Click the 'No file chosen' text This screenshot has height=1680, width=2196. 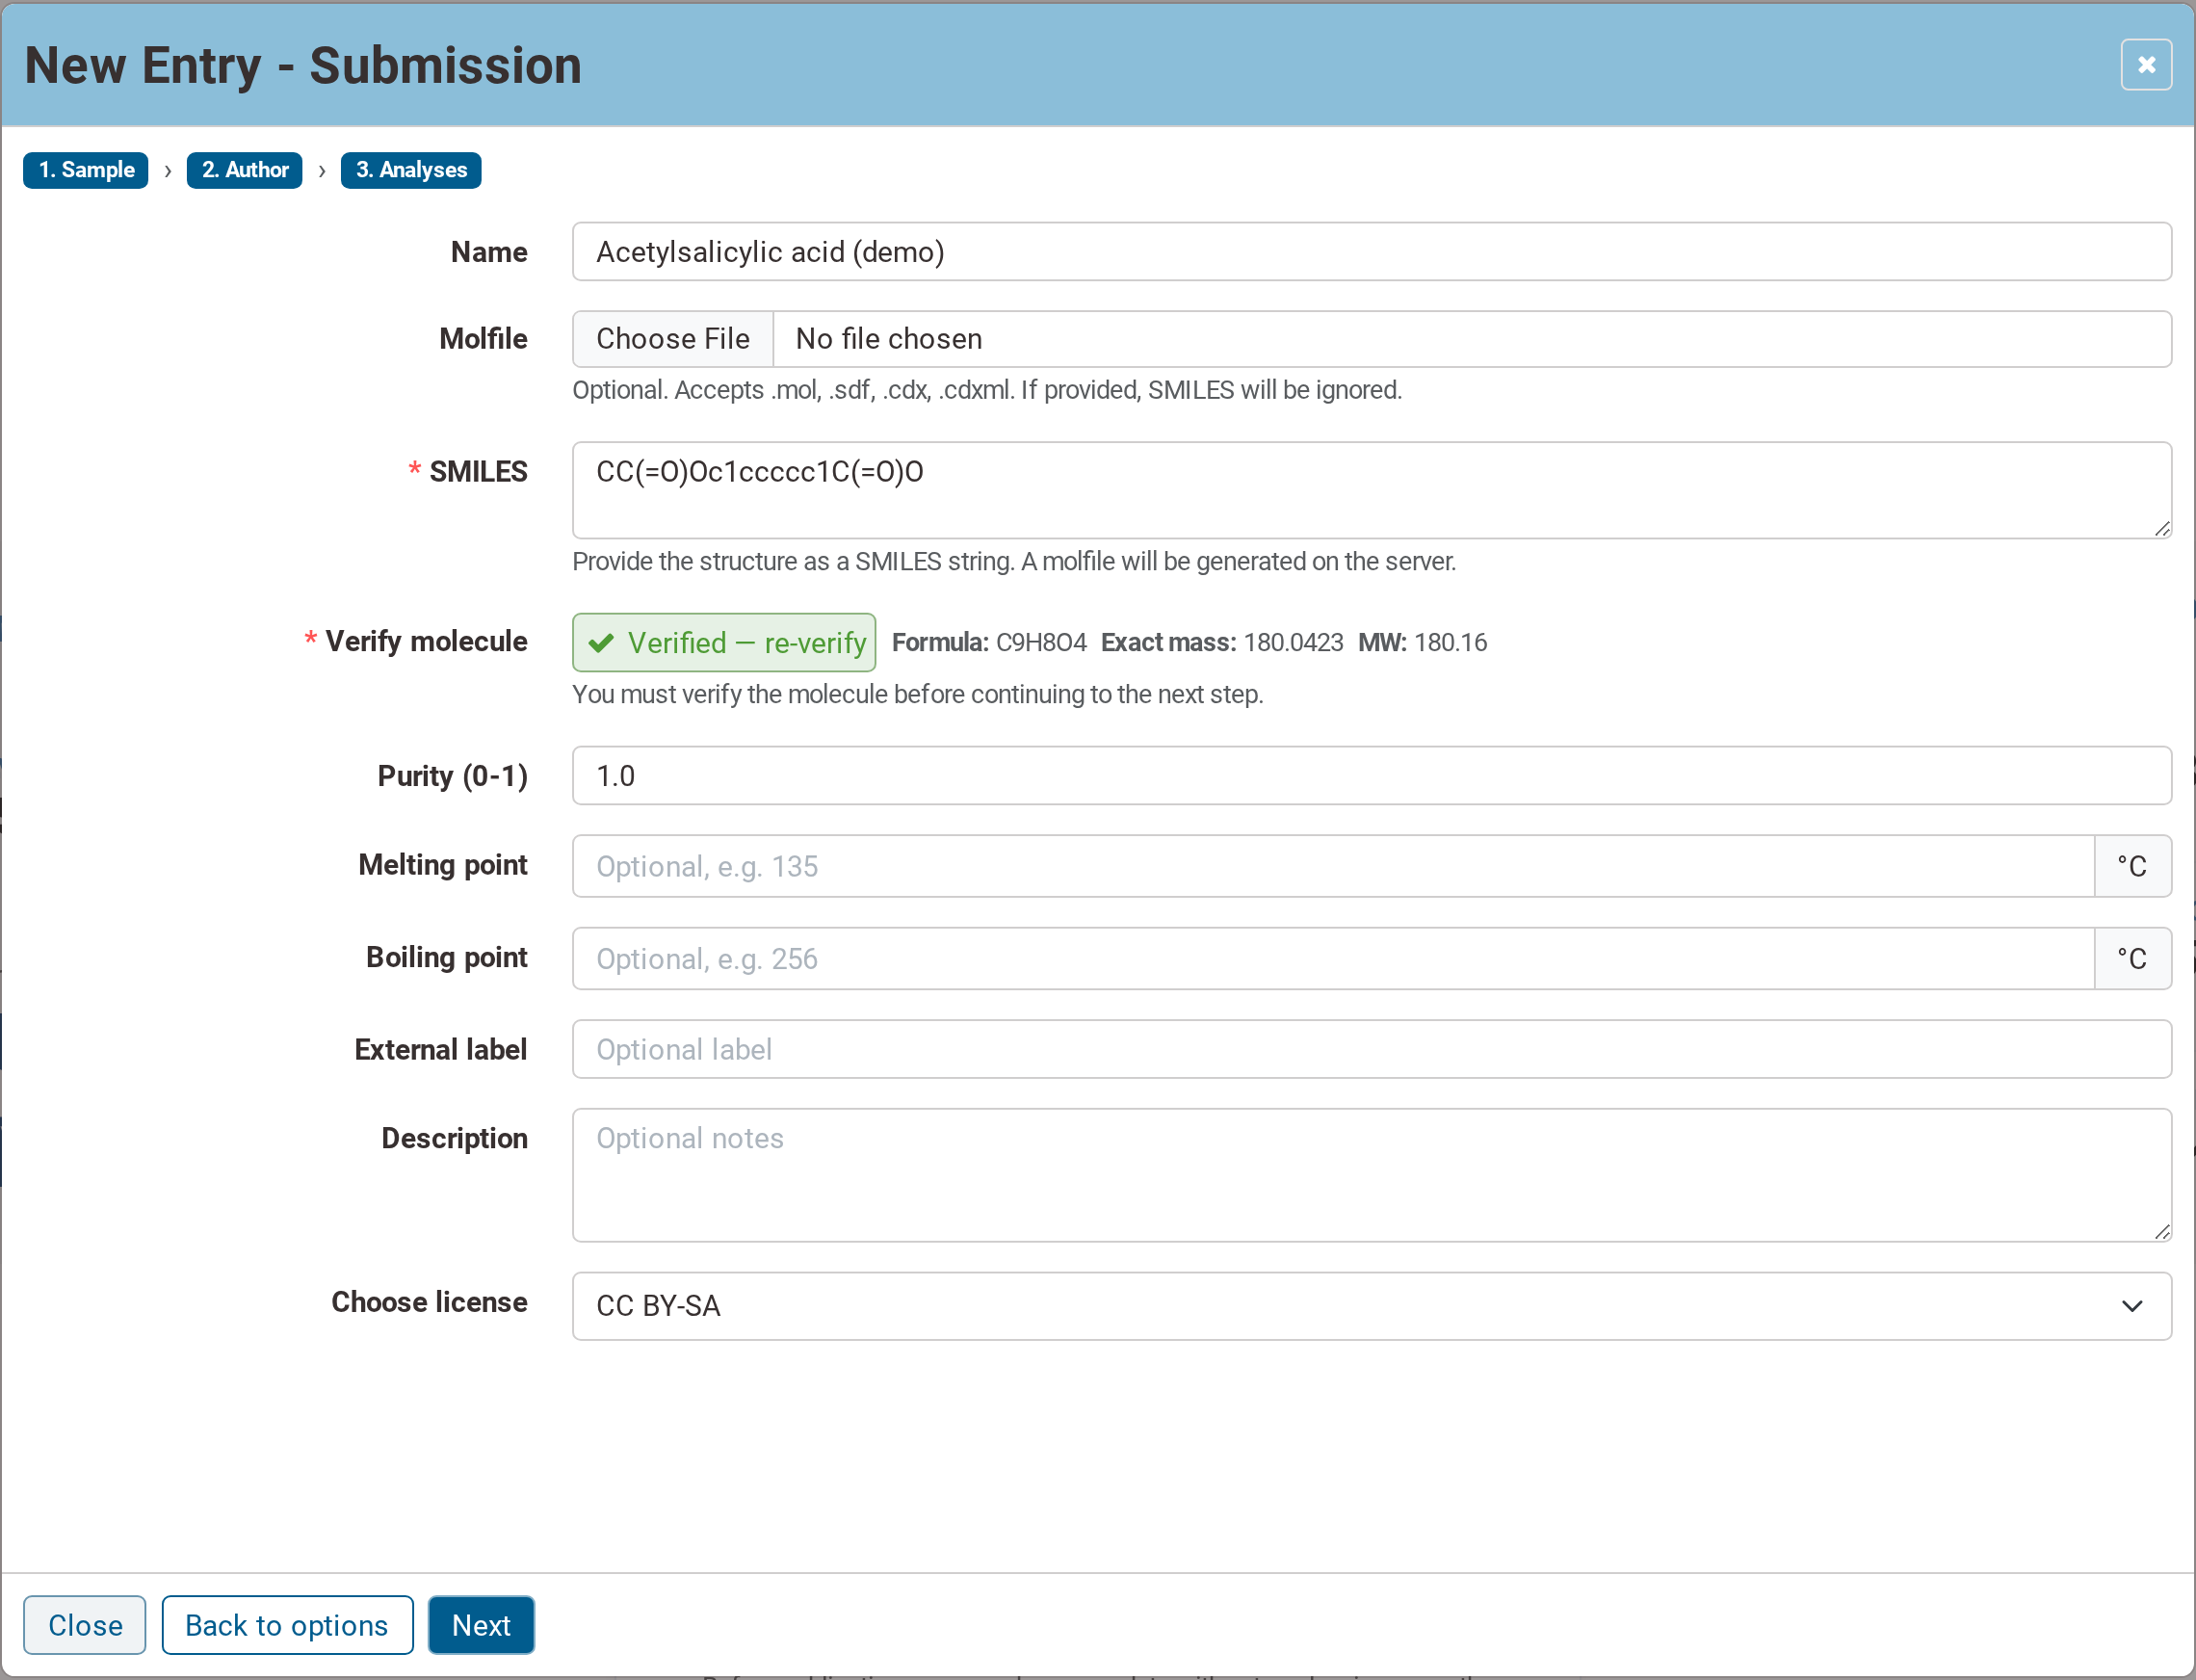click(x=889, y=339)
